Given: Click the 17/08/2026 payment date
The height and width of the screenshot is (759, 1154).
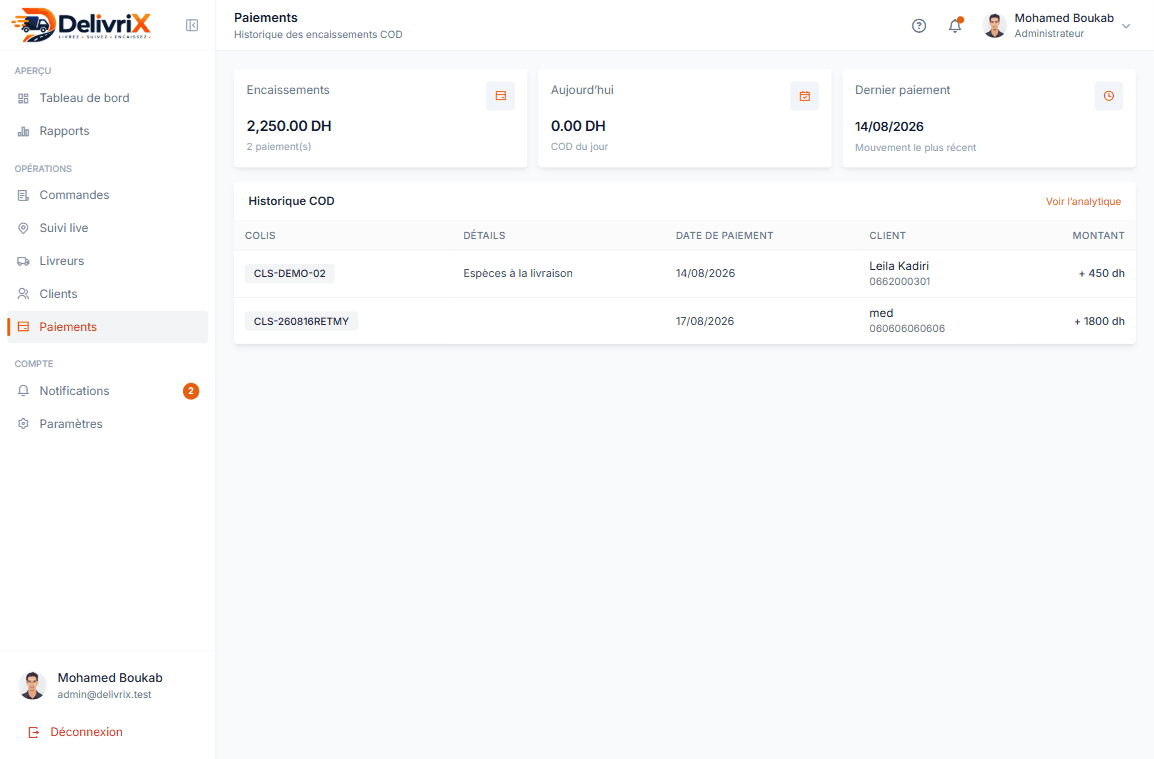Looking at the screenshot, I should pyautogui.click(x=704, y=321).
